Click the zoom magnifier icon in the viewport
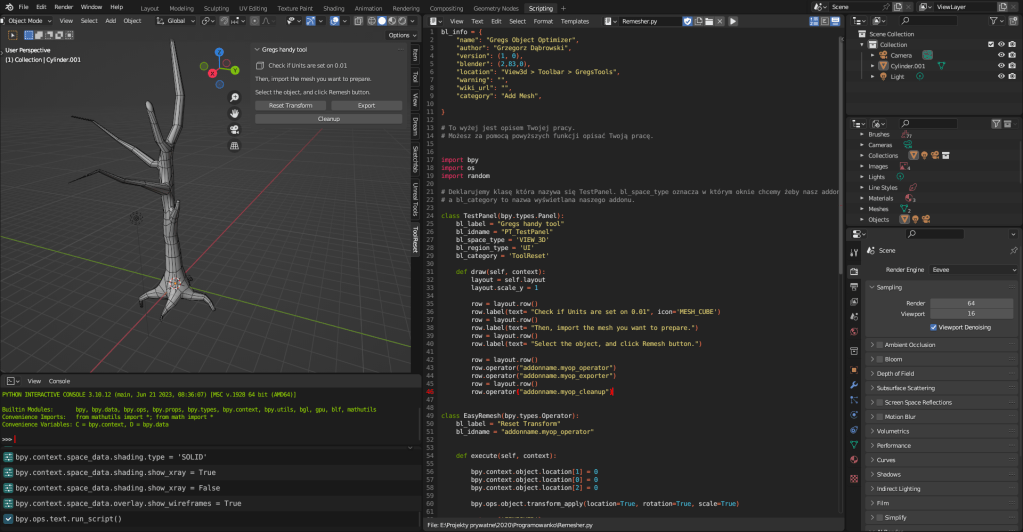The height and width of the screenshot is (532, 1023). (234, 97)
